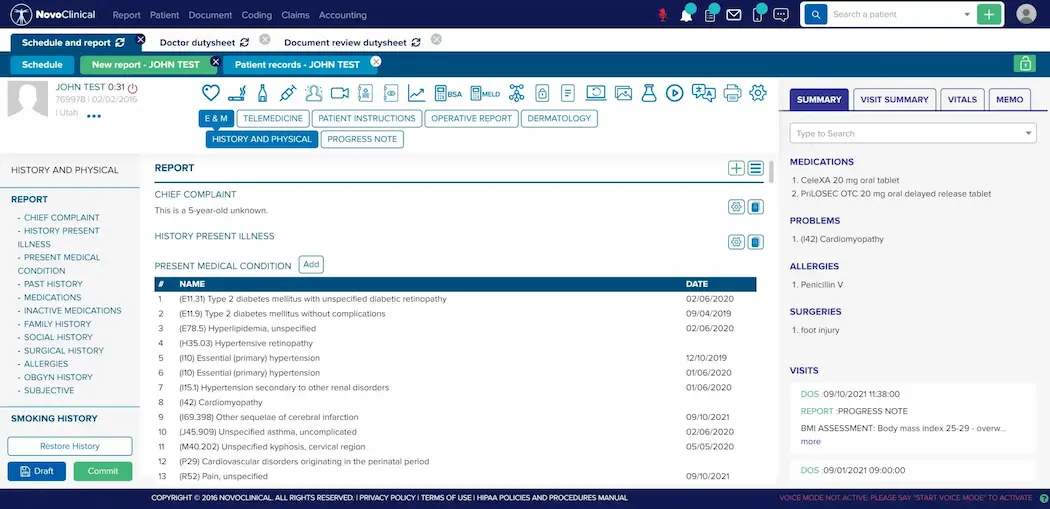Click the printer icon in toolbar

tap(732, 93)
